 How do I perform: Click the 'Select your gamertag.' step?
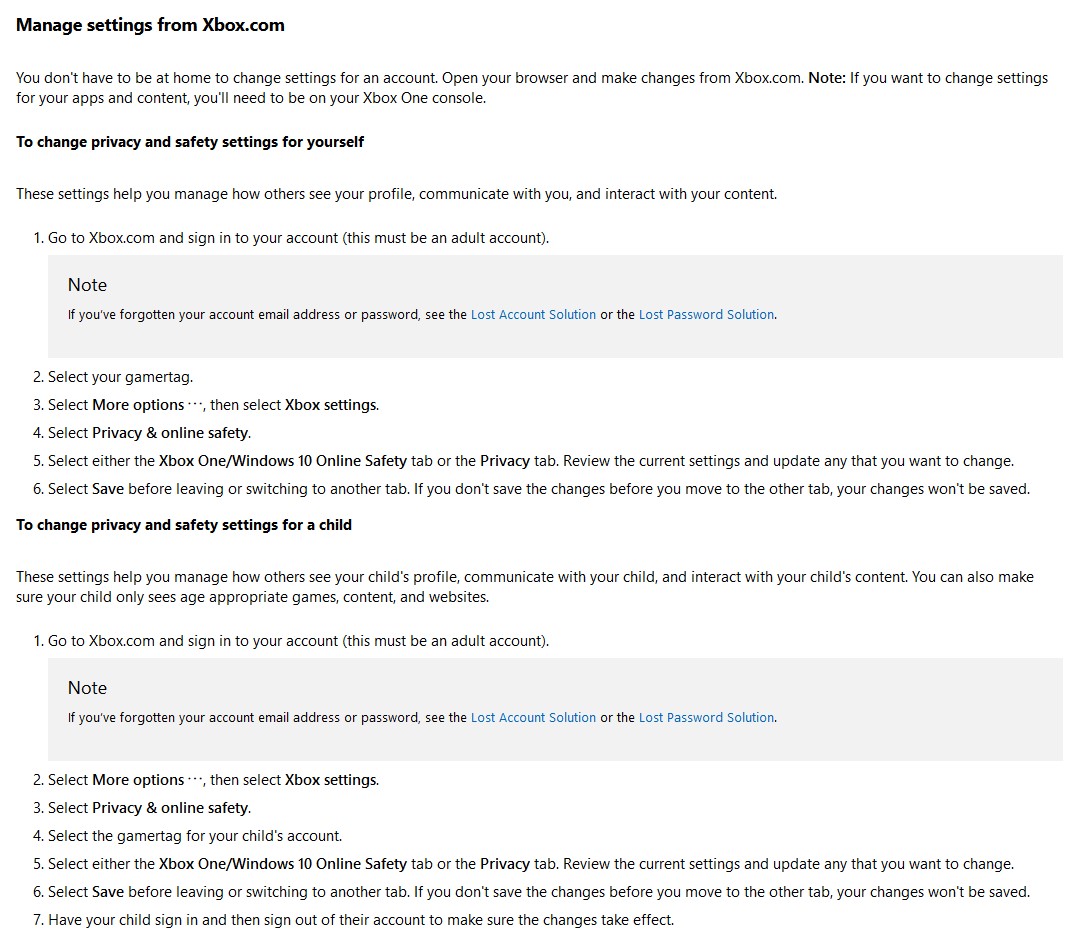coord(120,377)
